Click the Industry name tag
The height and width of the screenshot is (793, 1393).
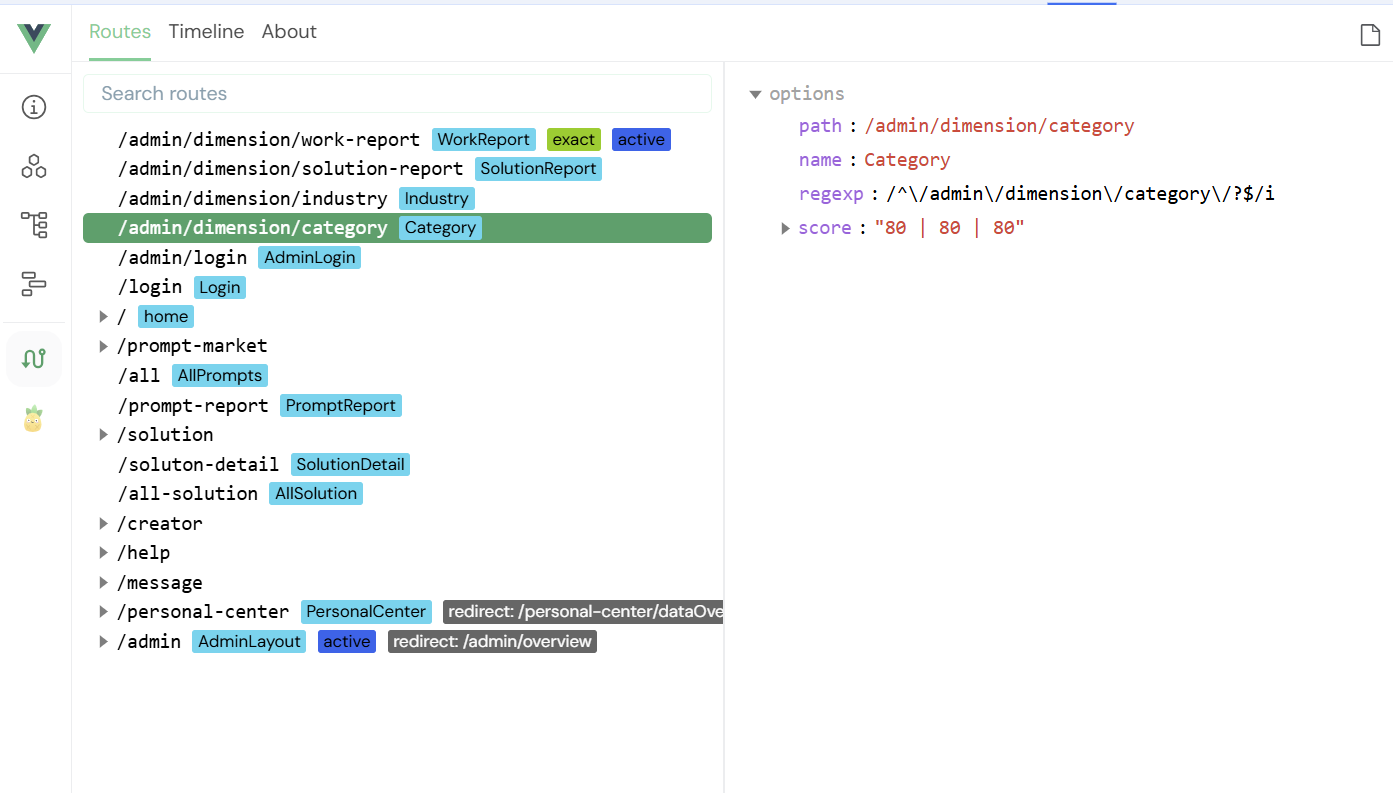[x=437, y=199]
